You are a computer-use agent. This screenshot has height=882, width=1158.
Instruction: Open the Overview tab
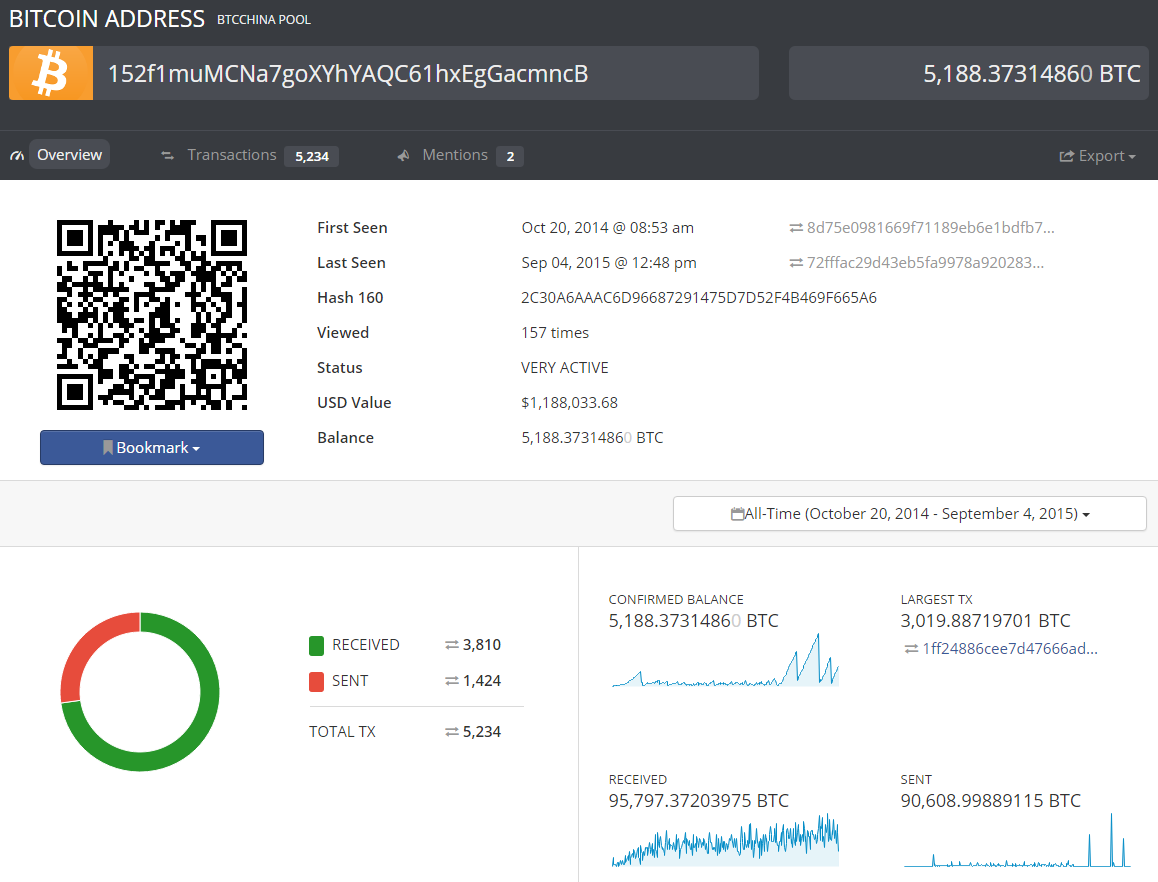point(69,154)
